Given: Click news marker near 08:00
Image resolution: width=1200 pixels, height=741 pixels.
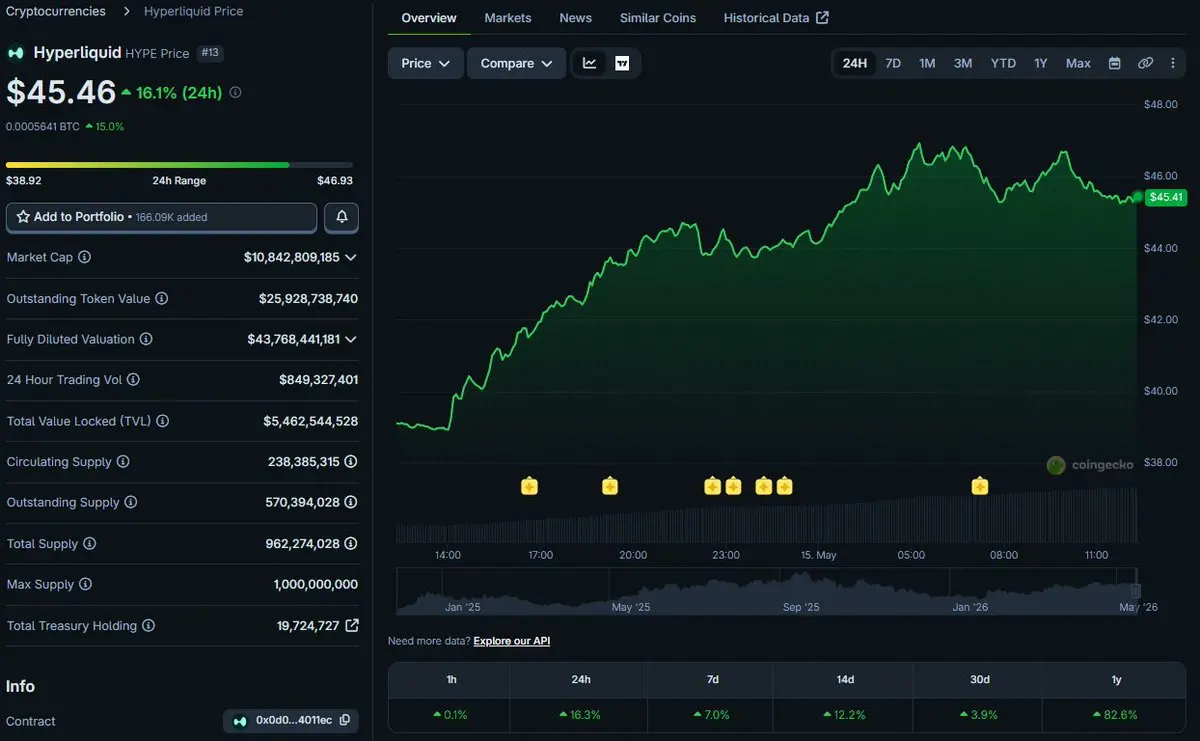Looking at the screenshot, I should point(979,486).
